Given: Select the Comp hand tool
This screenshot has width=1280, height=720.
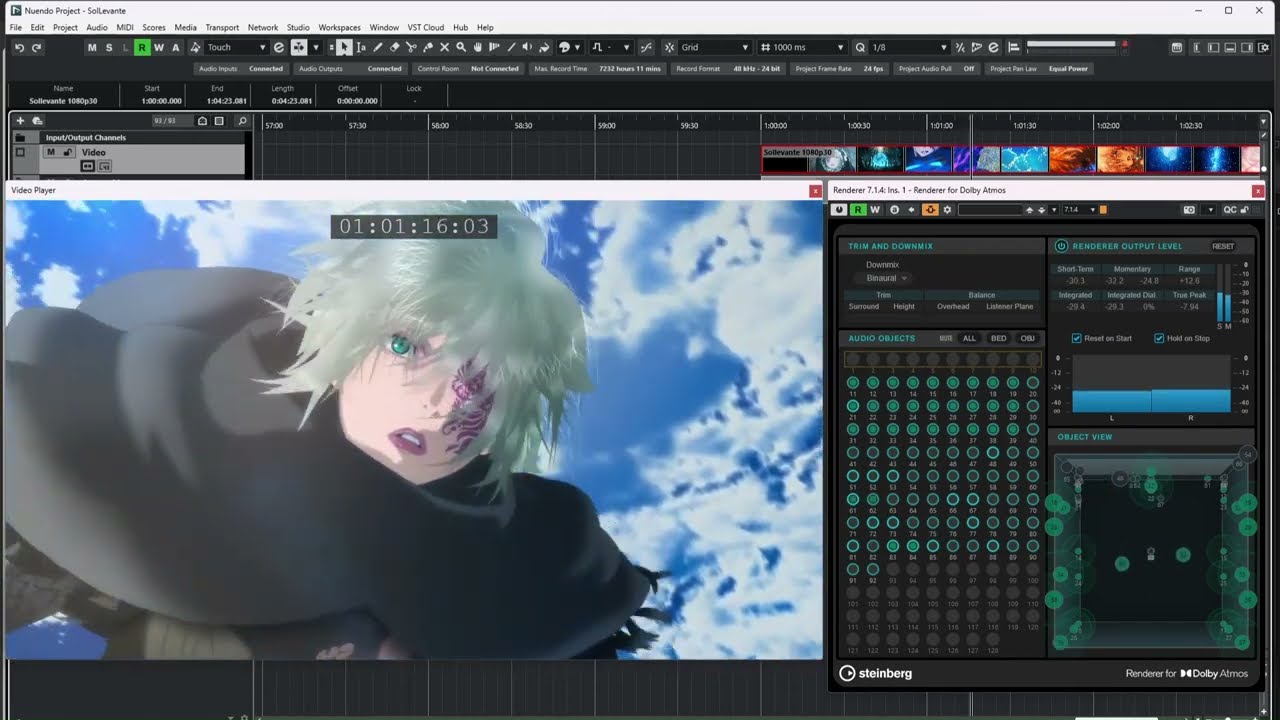Looking at the screenshot, I should pyautogui.click(x=478, y=47).
